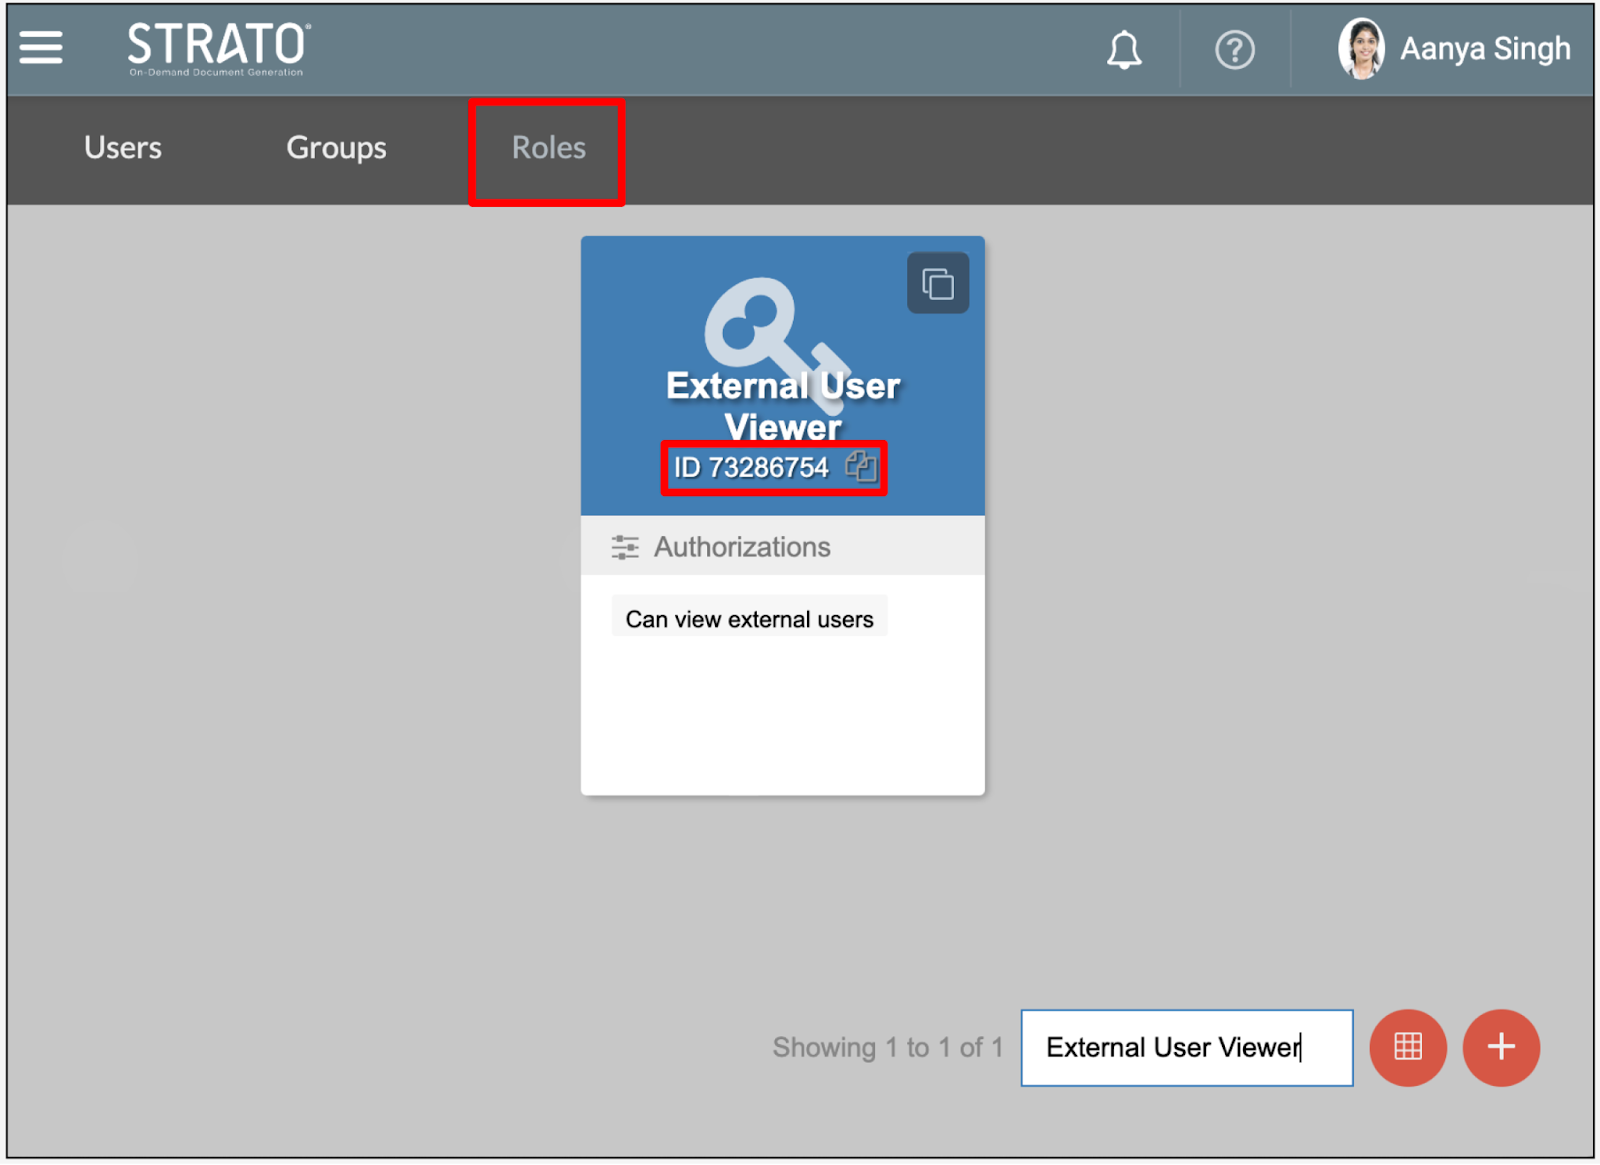
Task: Select 'Can view external users' authorization
Action: tap(749, 619)
